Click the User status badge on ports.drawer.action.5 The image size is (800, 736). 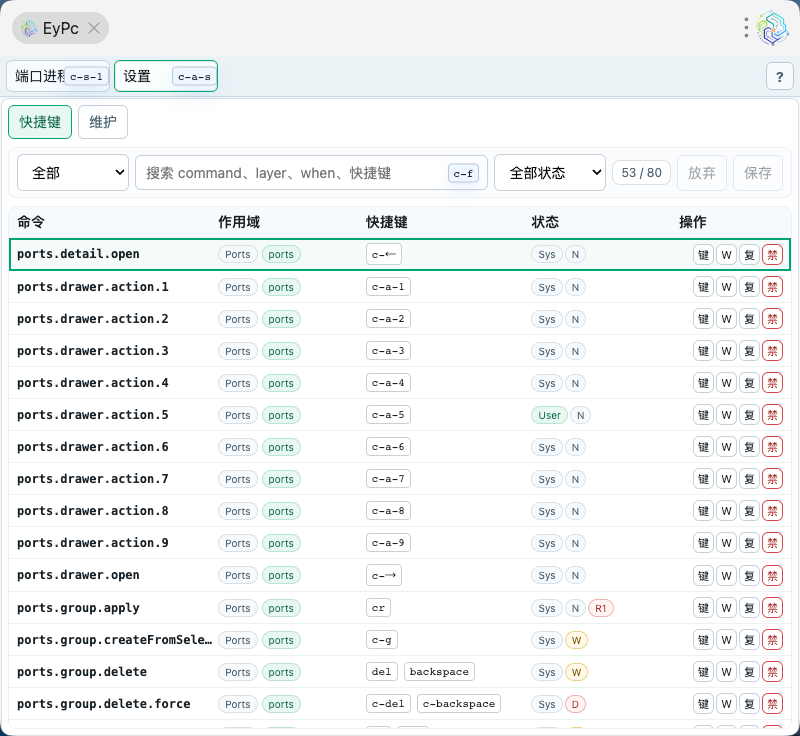[549, 415]
